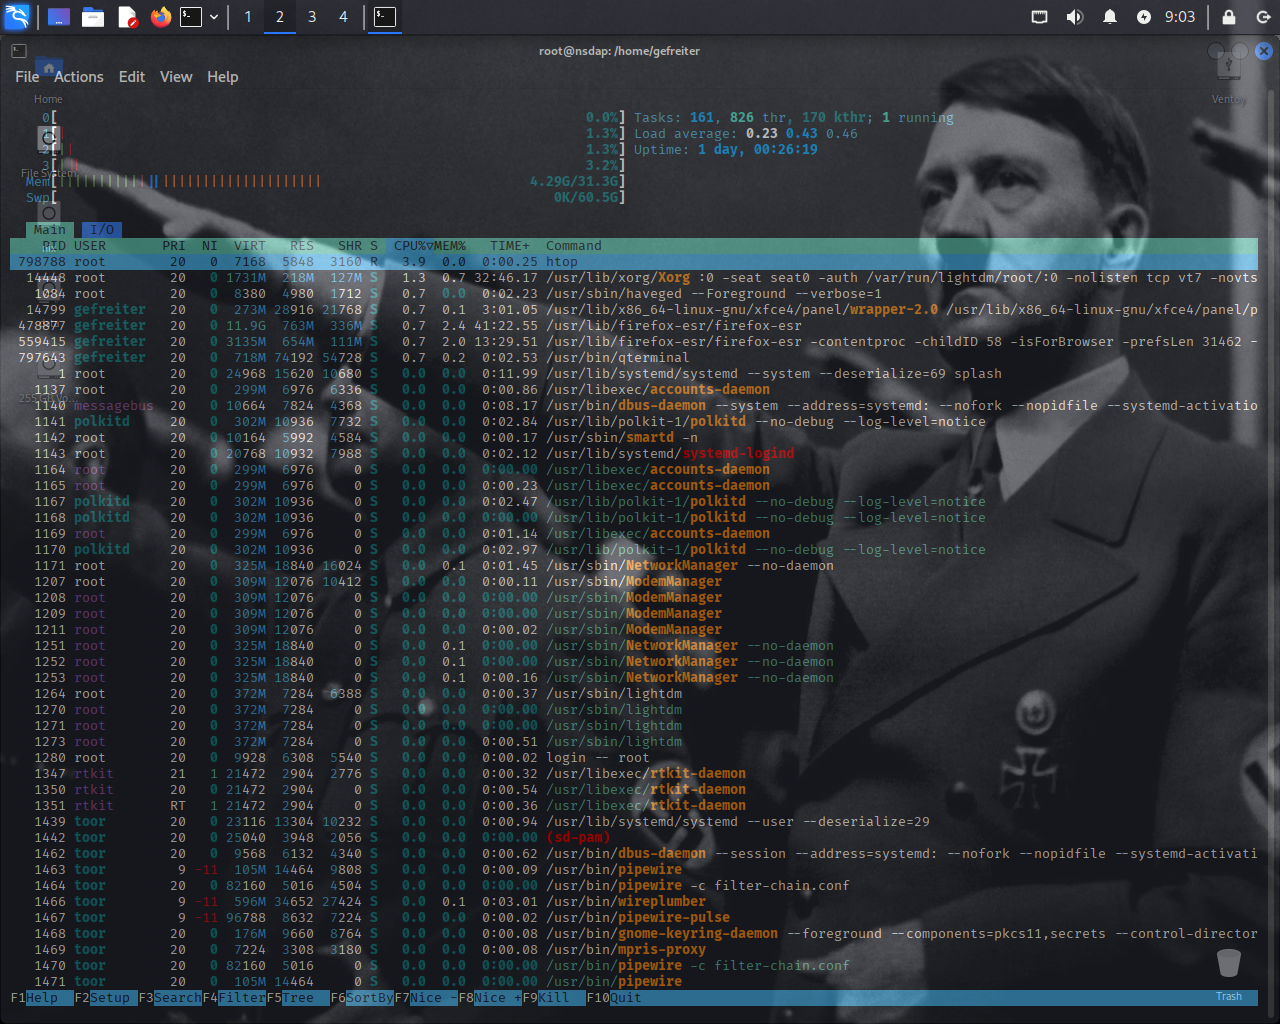Screen dimensions: 1280x1024
Task: Open the View menu
Action: pyautogui.click(x=176, y=77)
